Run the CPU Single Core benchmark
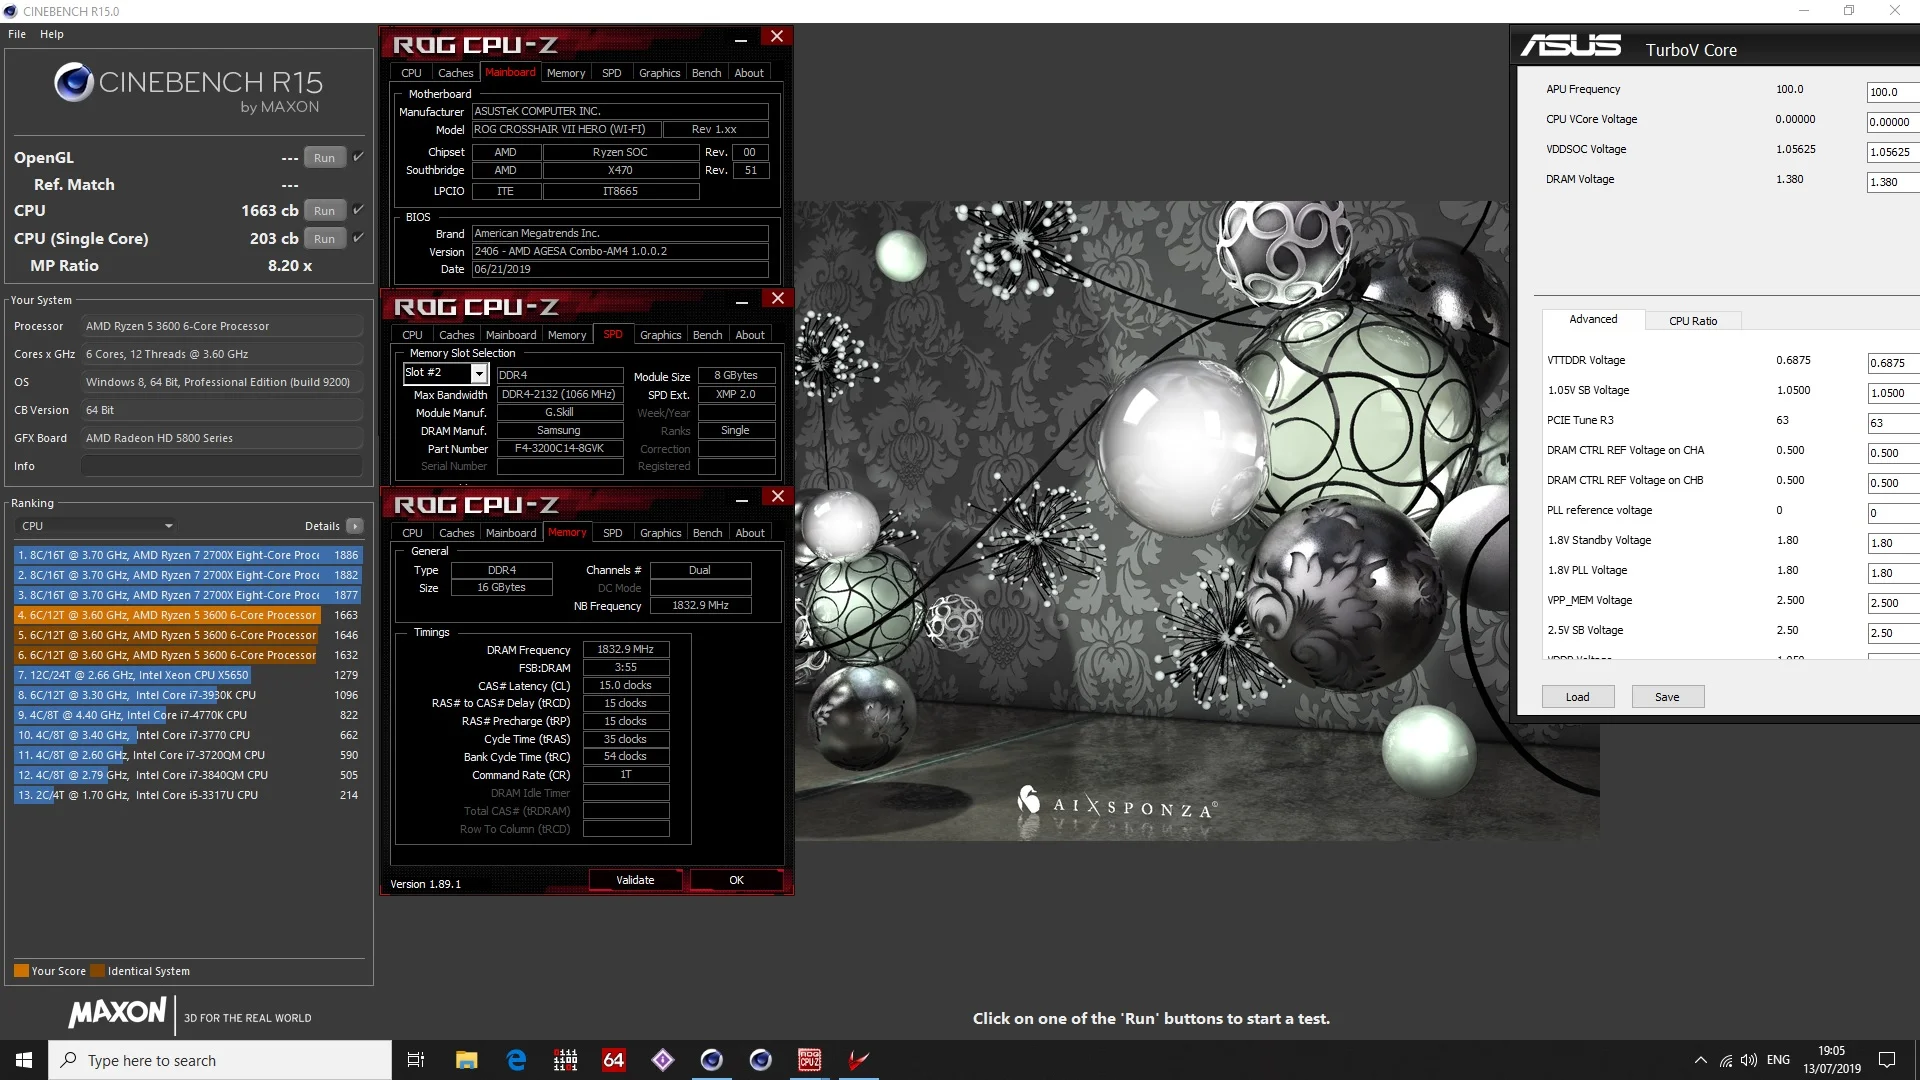1920x1080 pixels. point(324,239)
